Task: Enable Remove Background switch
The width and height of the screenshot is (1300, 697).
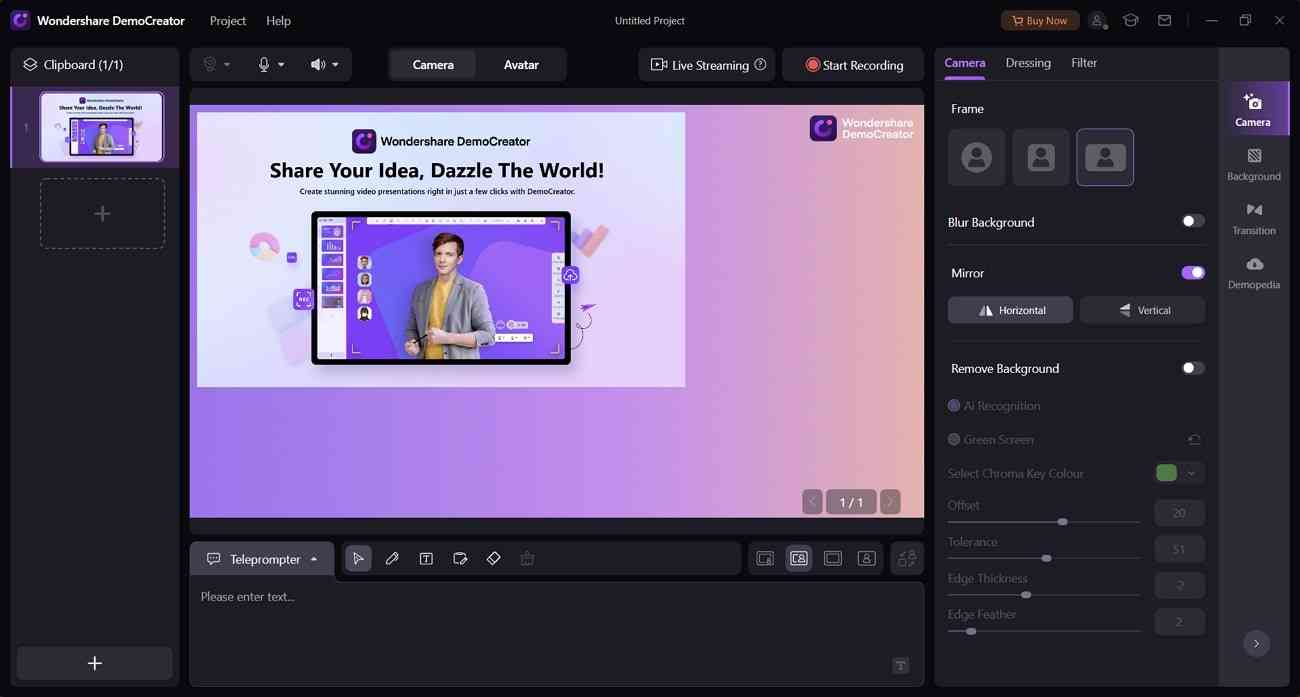Action: [x=1192, y=368]
